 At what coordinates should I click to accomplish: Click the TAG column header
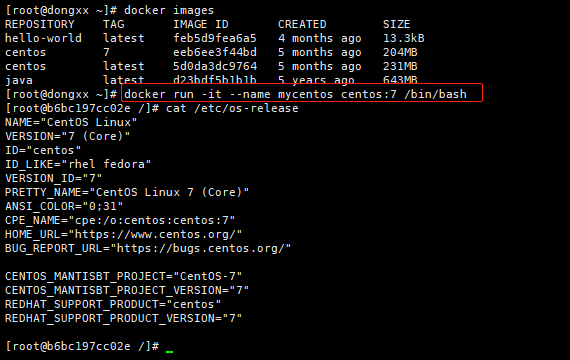point(113,24)
